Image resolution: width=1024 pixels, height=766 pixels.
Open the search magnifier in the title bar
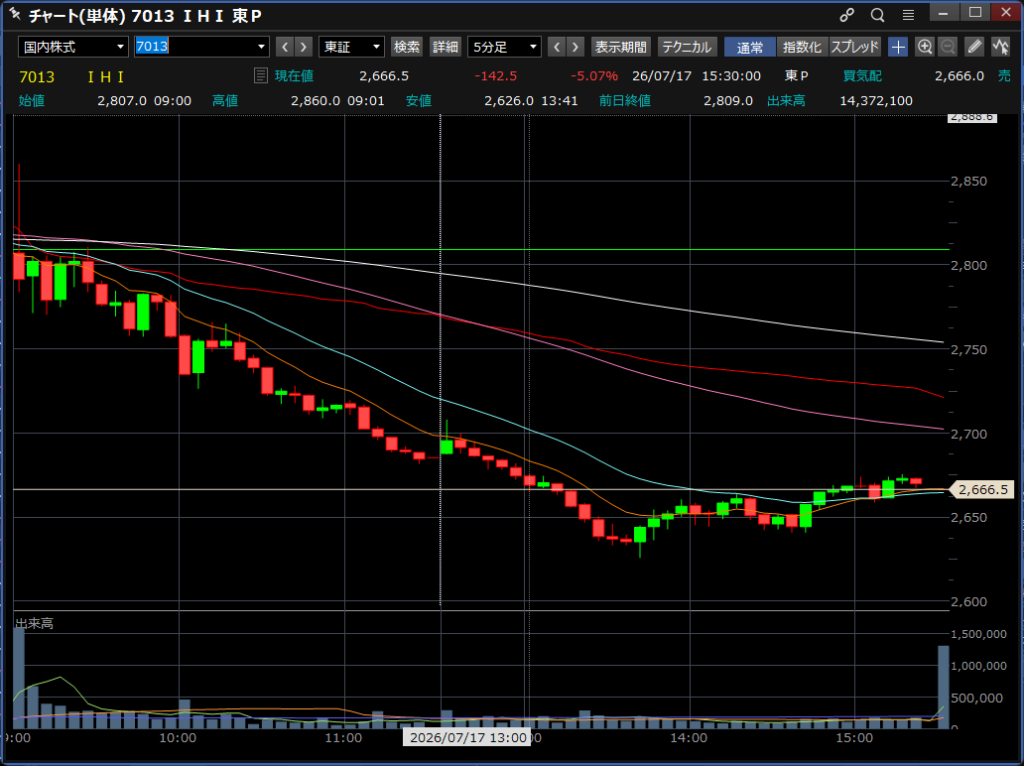click(x=877, y=15)
